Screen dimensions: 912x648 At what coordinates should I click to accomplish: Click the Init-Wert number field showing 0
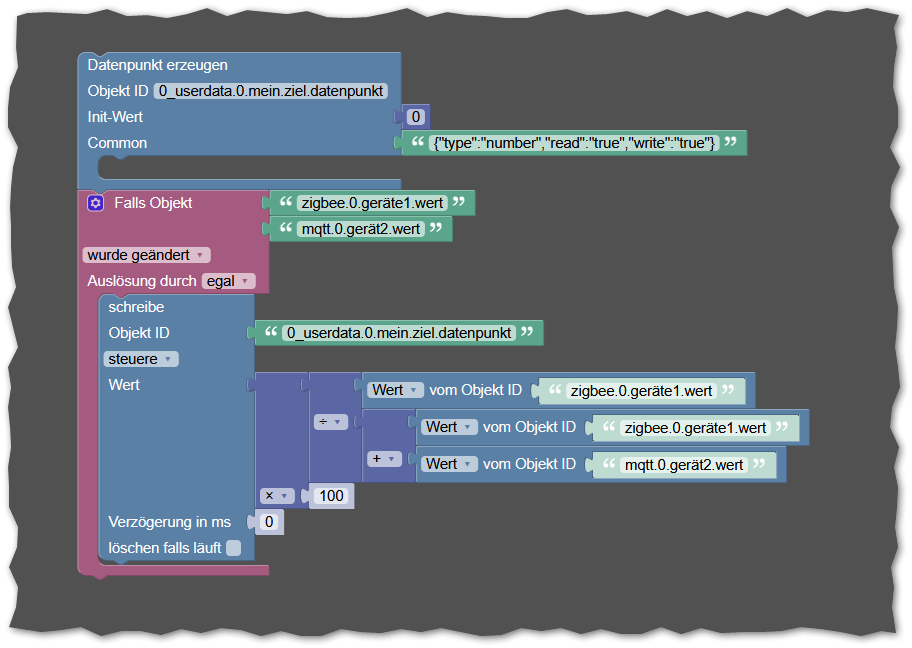pyautogui.click(x=414, y=116)
